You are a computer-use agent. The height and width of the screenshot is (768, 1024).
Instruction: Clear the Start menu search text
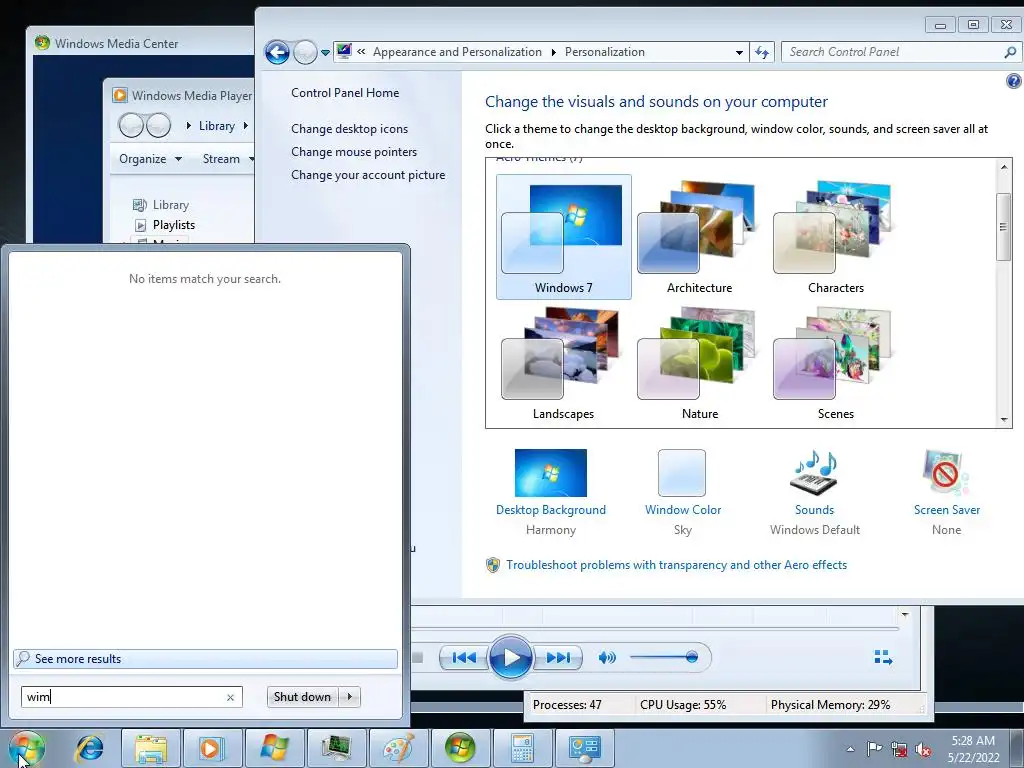coord(231,697)
